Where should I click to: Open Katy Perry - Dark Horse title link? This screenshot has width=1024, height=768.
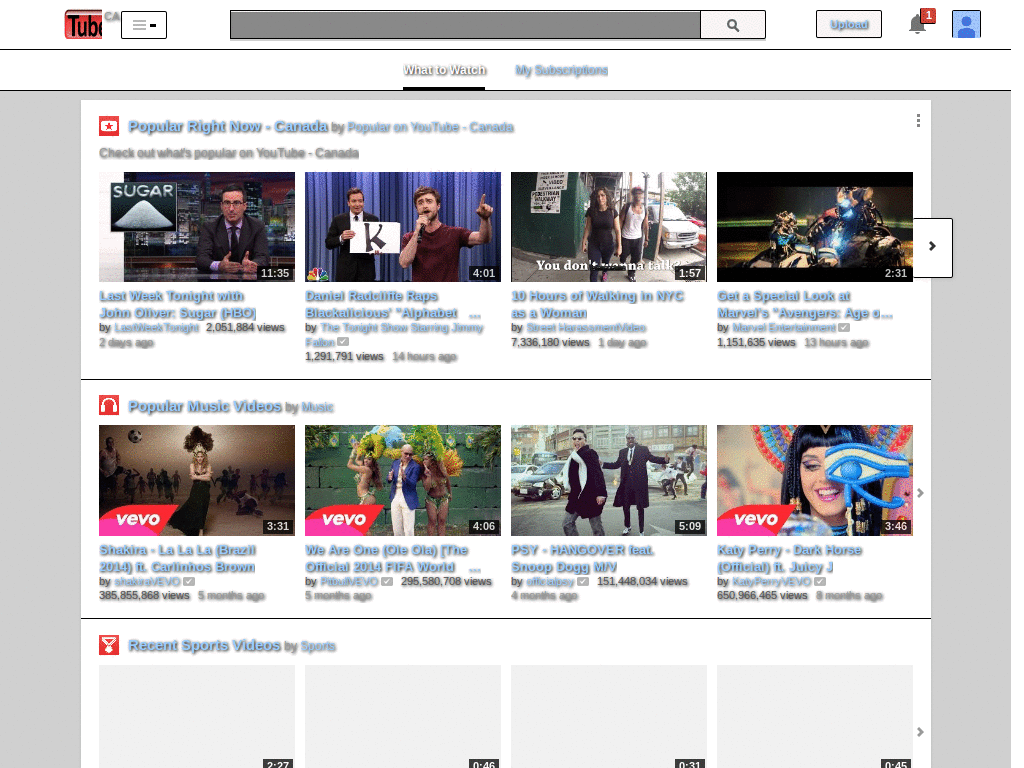point(790,558)
